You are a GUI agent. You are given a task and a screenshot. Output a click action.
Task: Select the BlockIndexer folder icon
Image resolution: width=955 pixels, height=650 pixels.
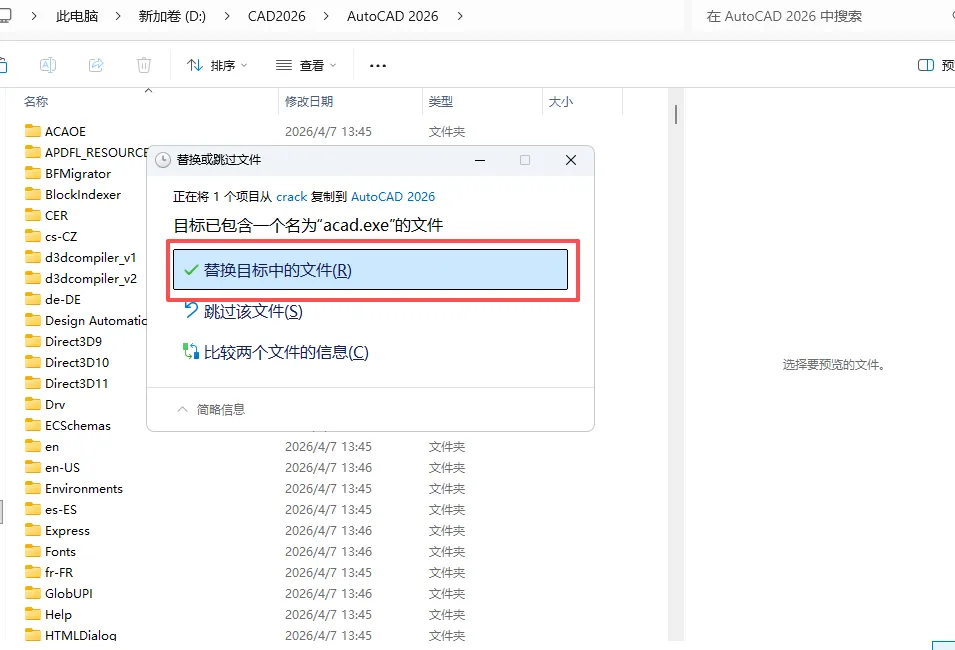click(33, 194)
